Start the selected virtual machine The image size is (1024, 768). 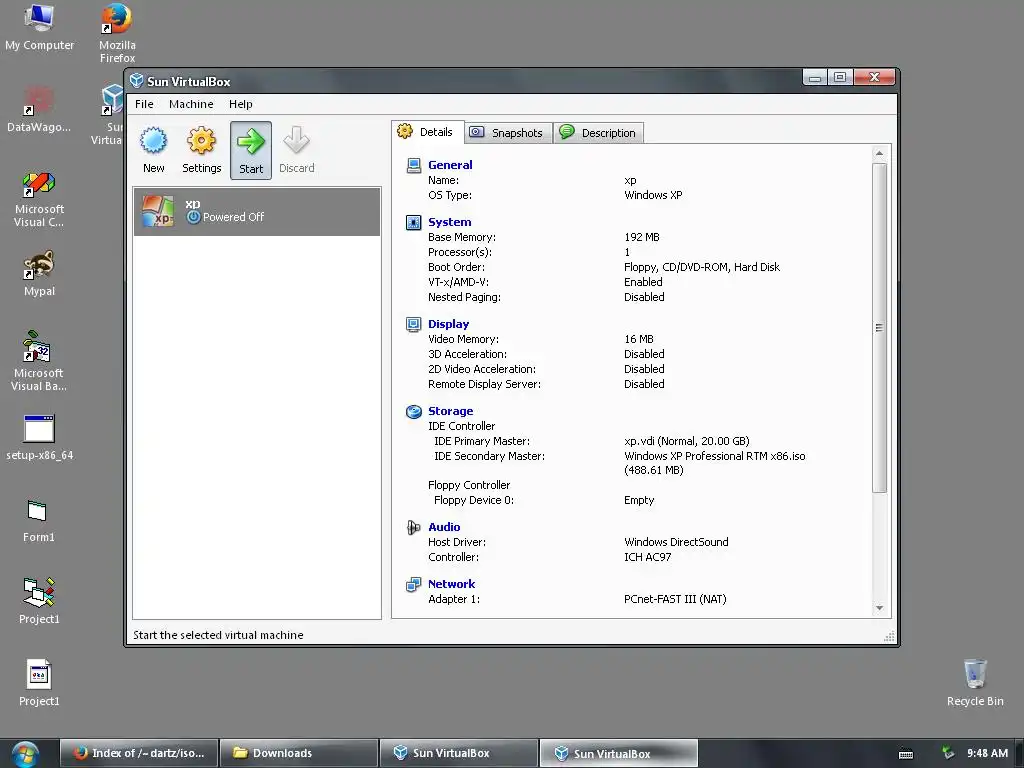pos(251,150)
